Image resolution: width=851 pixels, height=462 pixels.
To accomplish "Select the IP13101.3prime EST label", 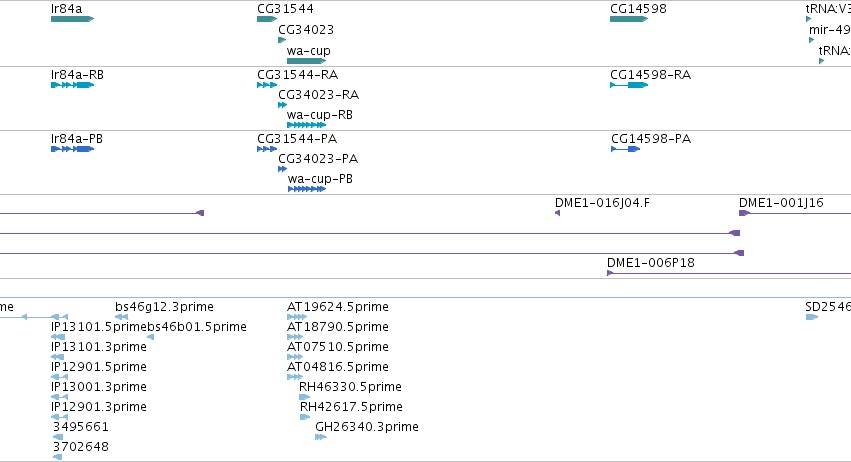I will pos(99,346).
